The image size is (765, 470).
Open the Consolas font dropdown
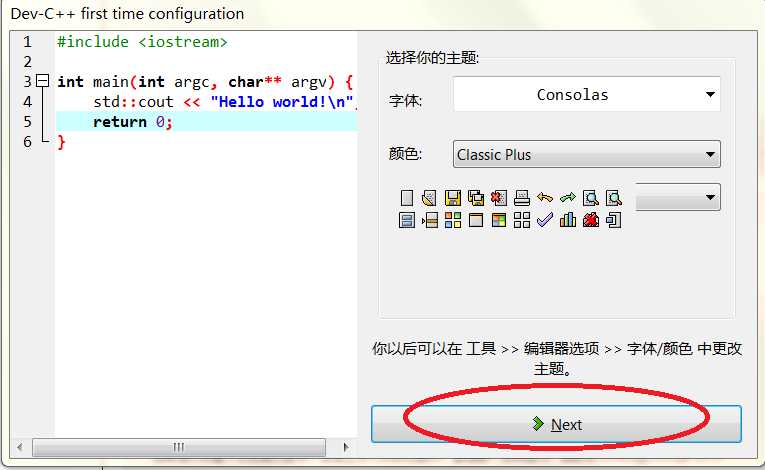click(x=586, y=94)
